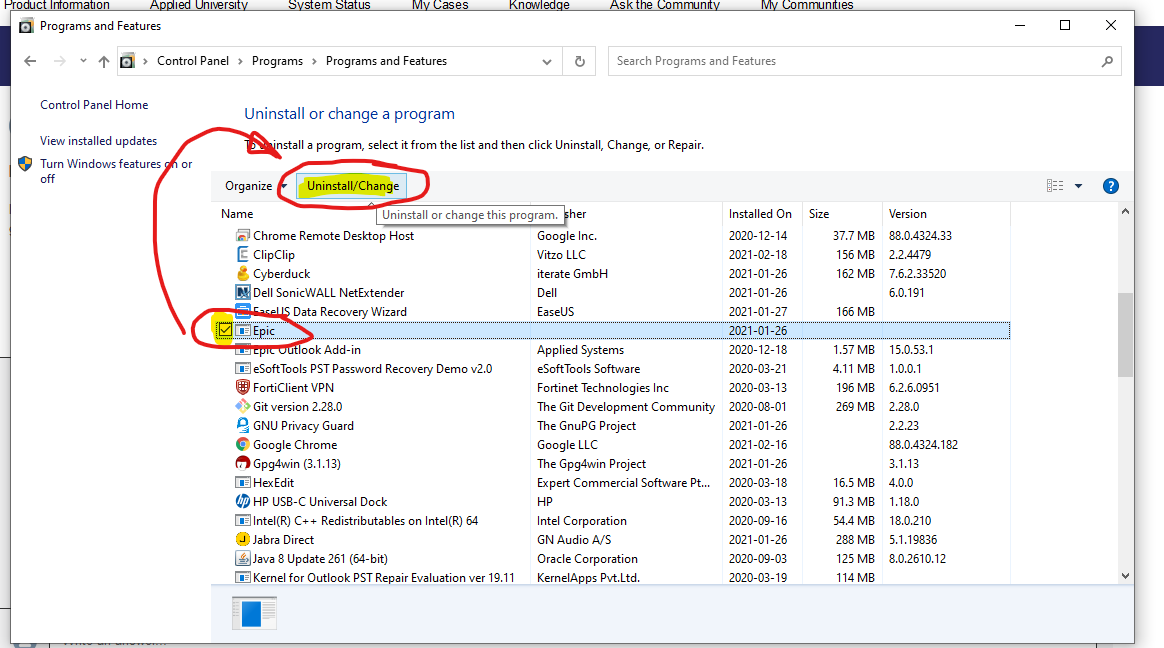Click the Forward navigation arrow
The image size is (1164, 648).
pyautogui.click(x=59, y=61)
